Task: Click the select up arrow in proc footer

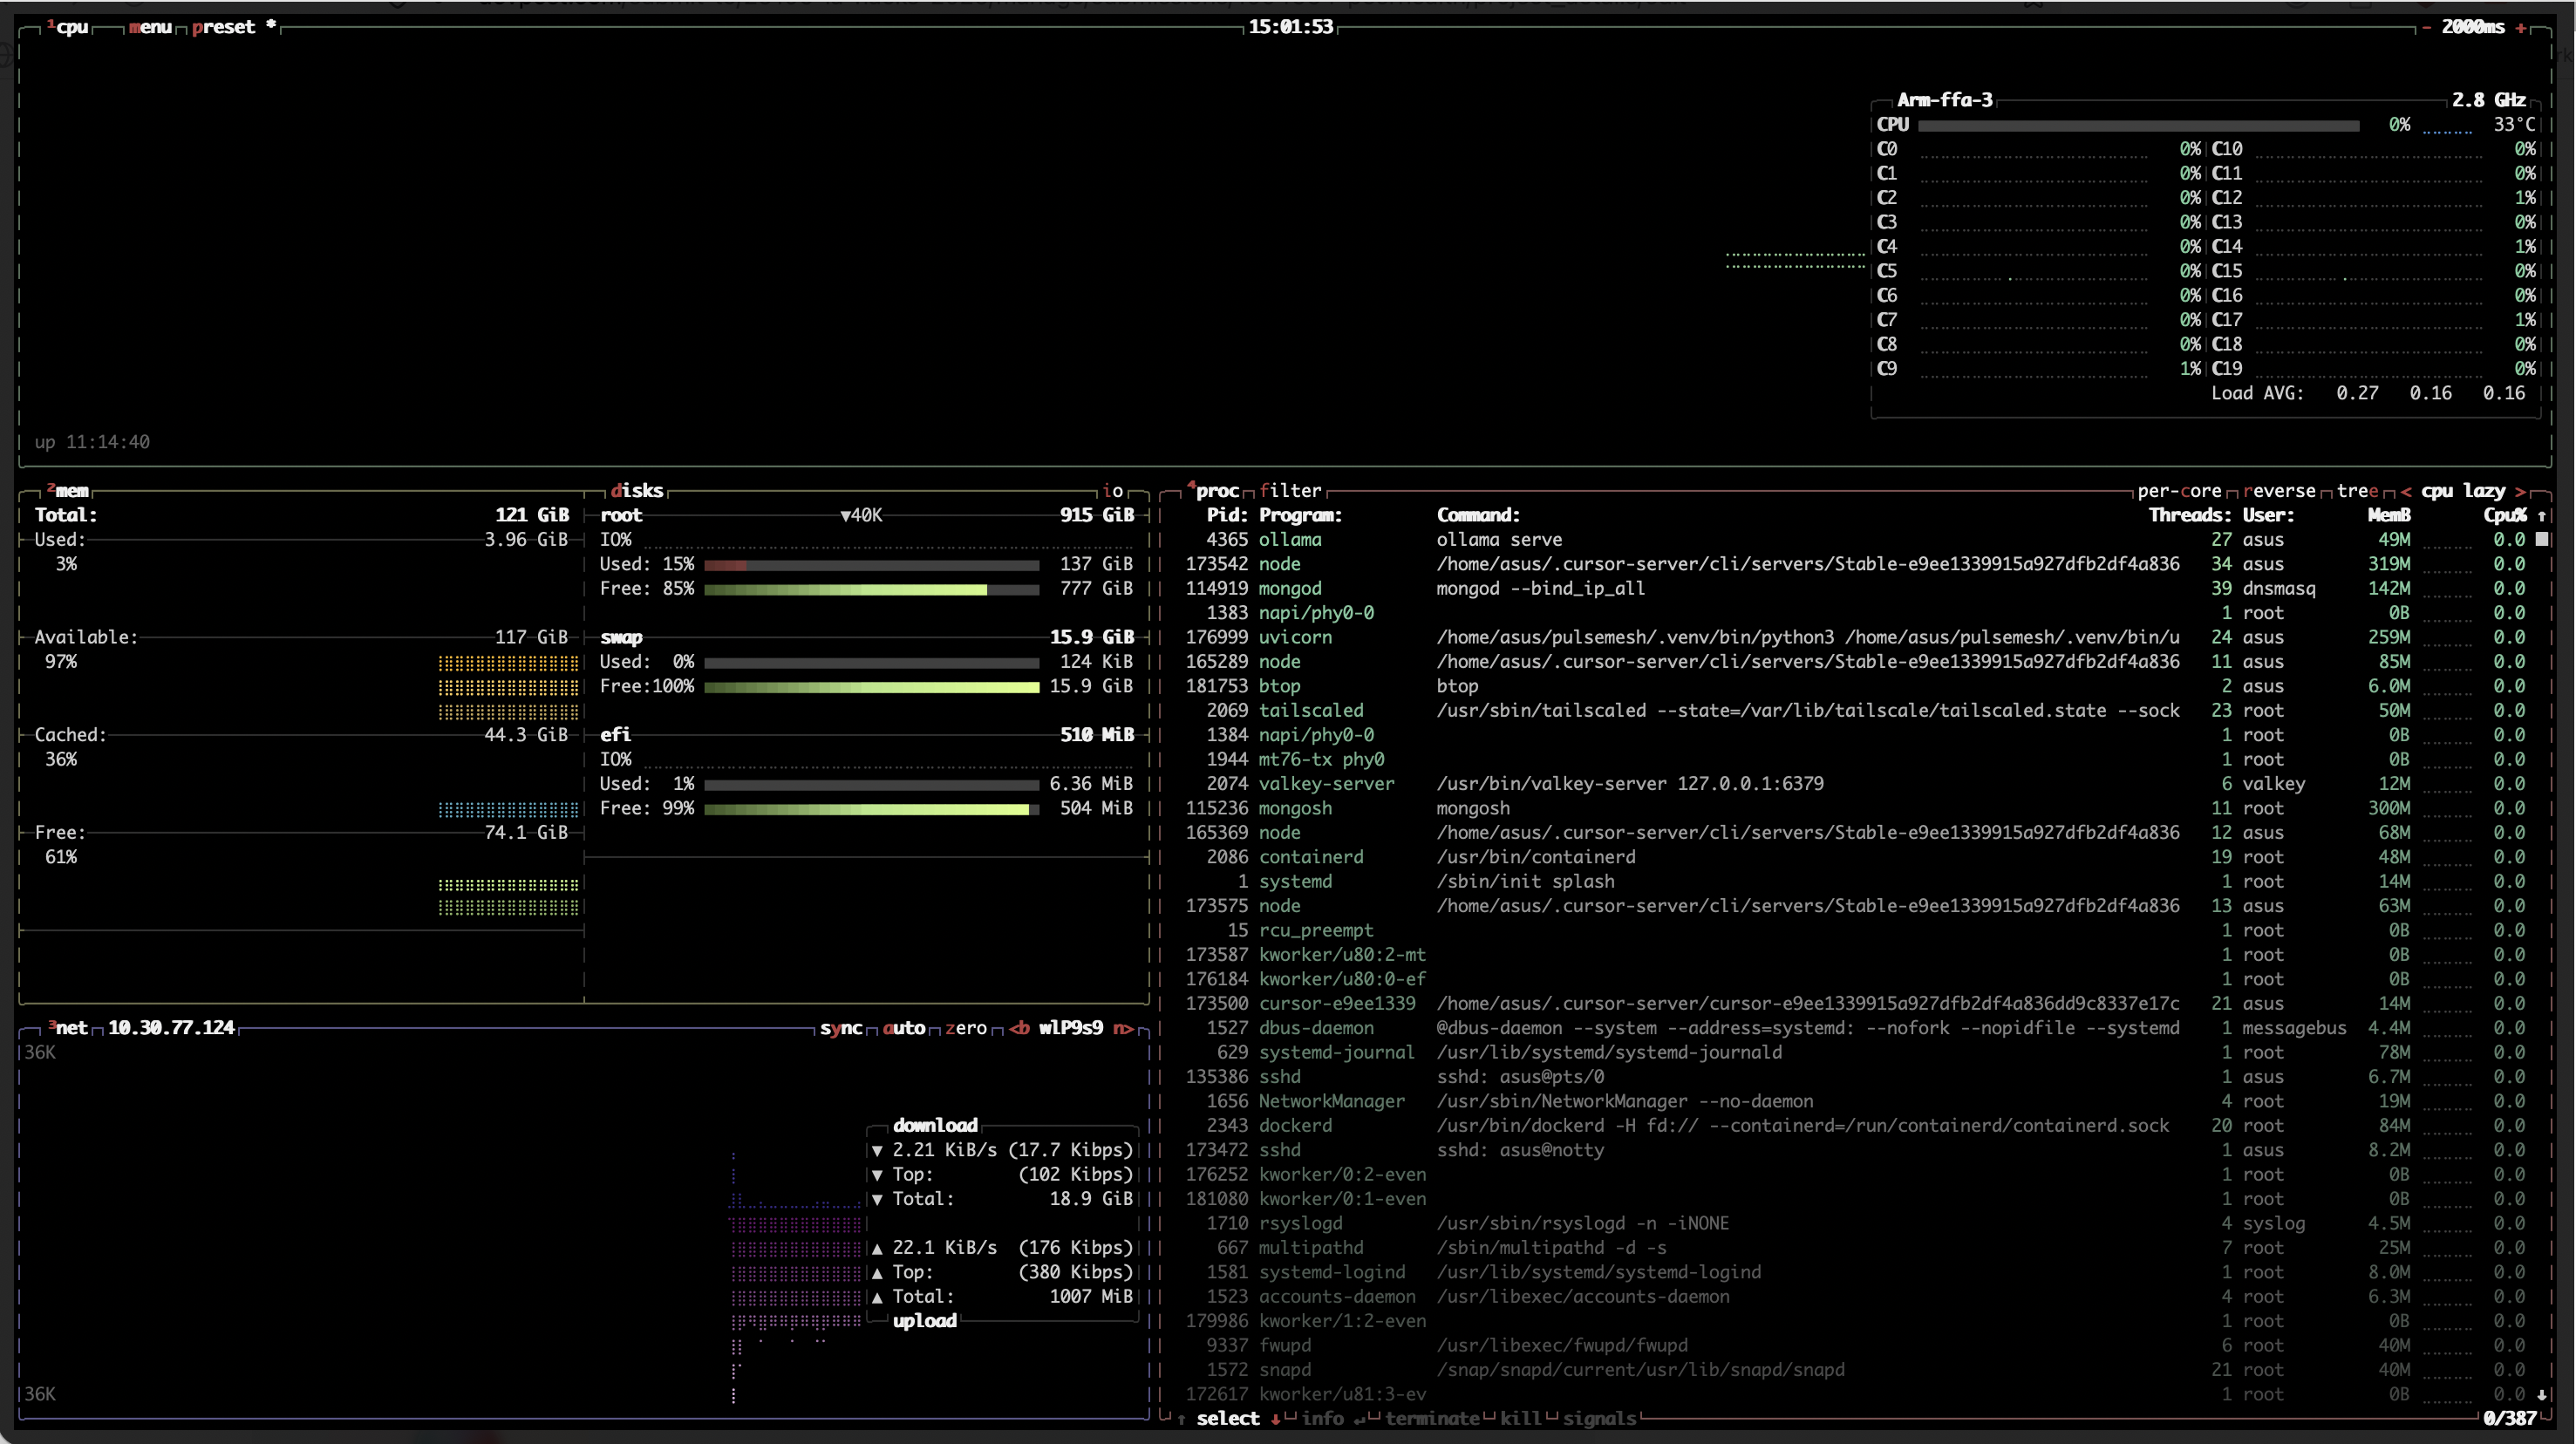Action: point(1181,1419)
